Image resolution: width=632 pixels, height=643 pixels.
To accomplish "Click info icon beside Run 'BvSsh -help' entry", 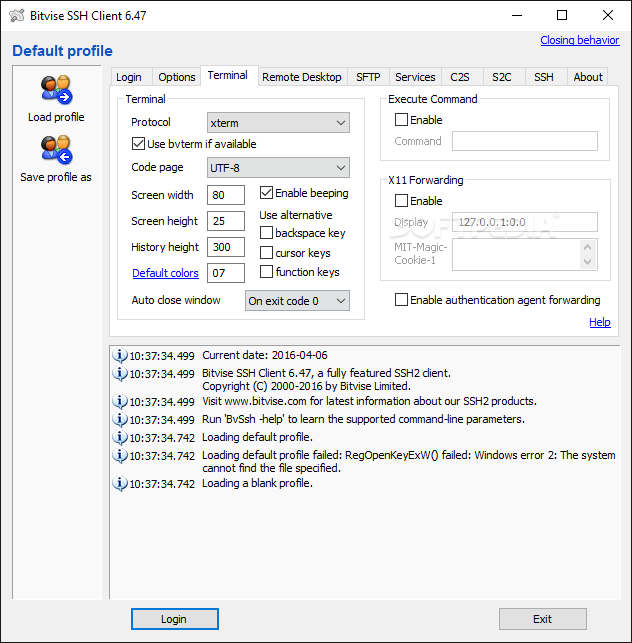I will coord(120,420).
